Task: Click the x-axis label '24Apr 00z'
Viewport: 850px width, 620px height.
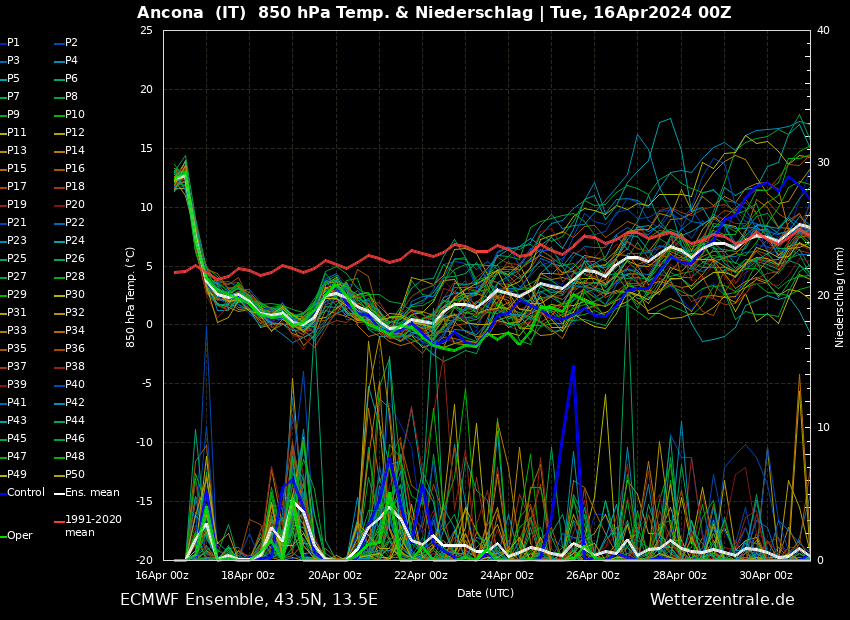Action: coord(507,576)
